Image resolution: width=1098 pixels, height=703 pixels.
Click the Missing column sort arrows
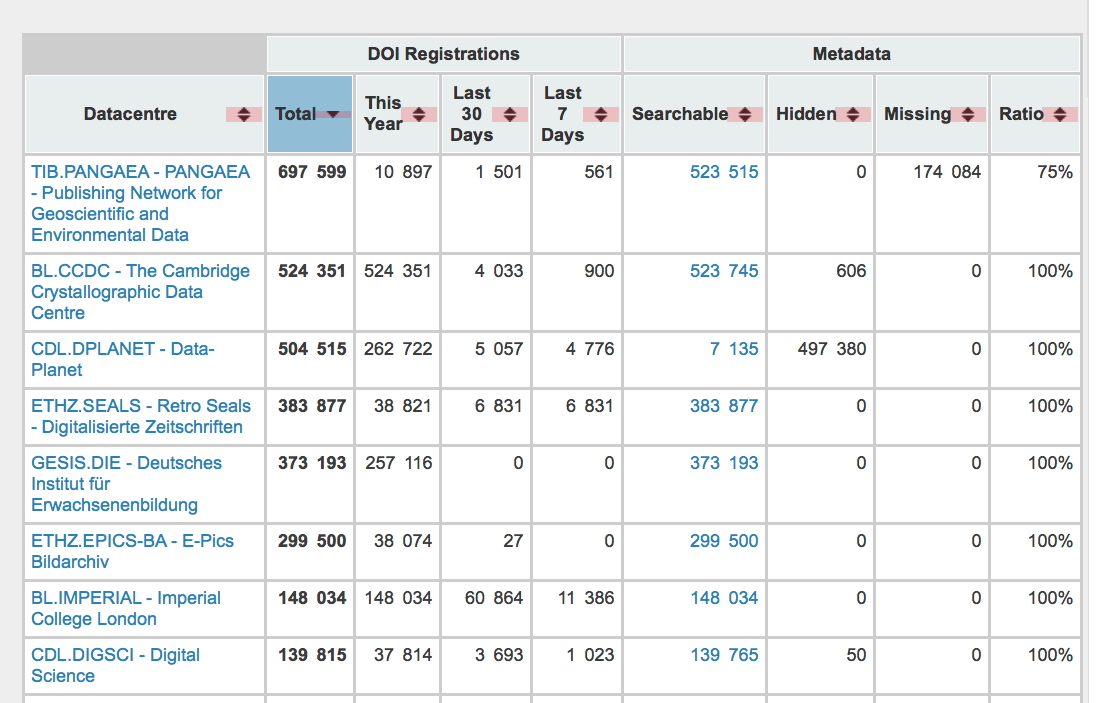click(967, 115)
